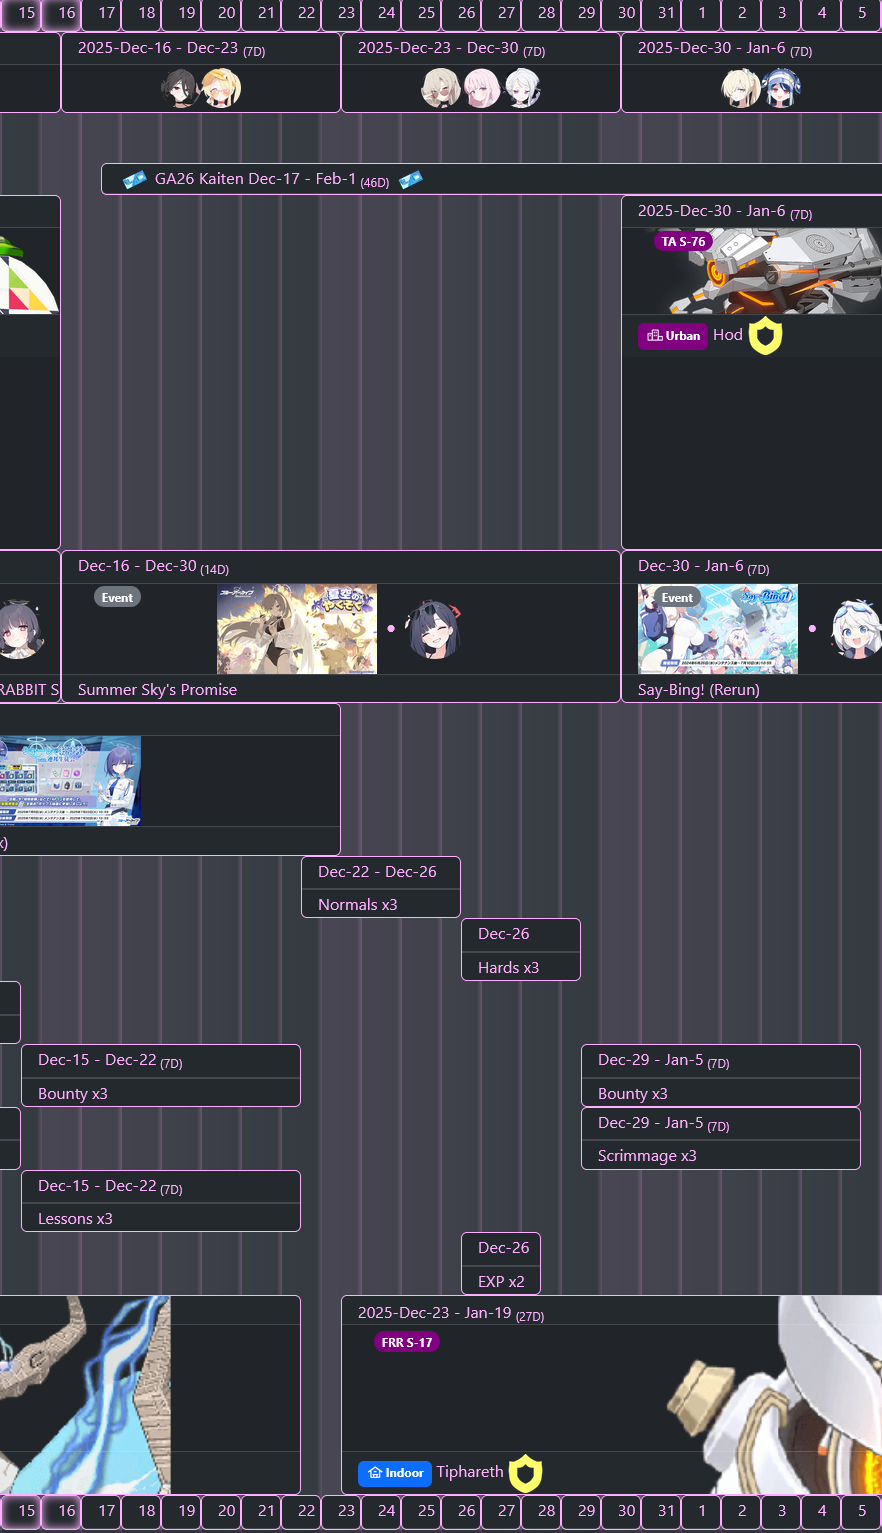The image size is (882, 1533).
Task: Click the Hards x3 entry
Action: pyautogui.click(x=508, y=968)
